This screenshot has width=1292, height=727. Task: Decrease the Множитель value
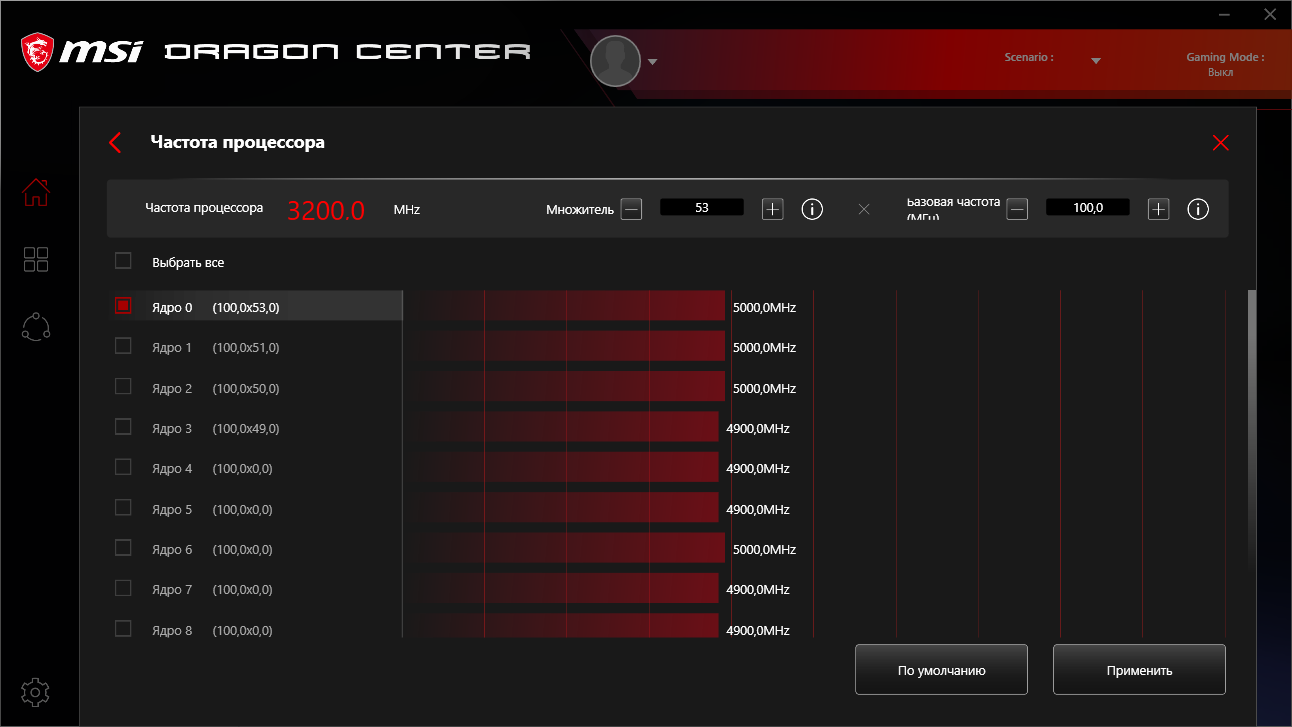(x=631, y=209)
